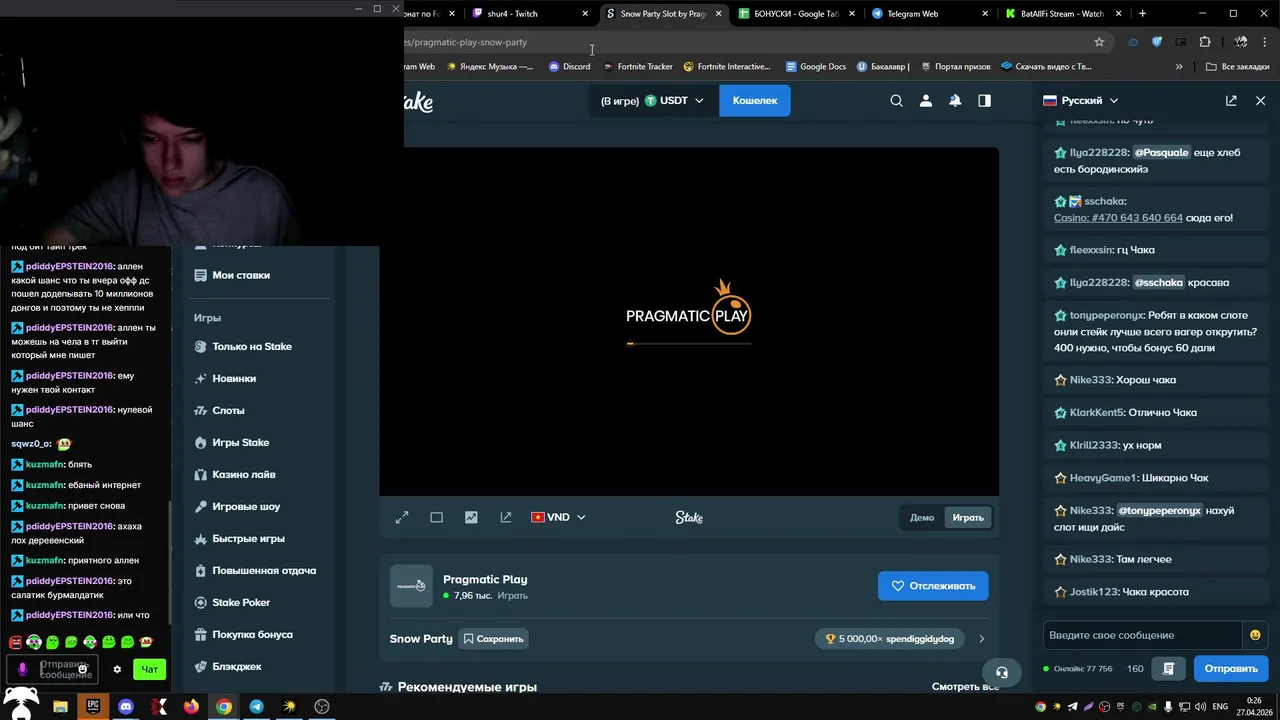The image size is (1280, 720).
Task: Open Twitch chat settings gear
Action: [117, 669]
